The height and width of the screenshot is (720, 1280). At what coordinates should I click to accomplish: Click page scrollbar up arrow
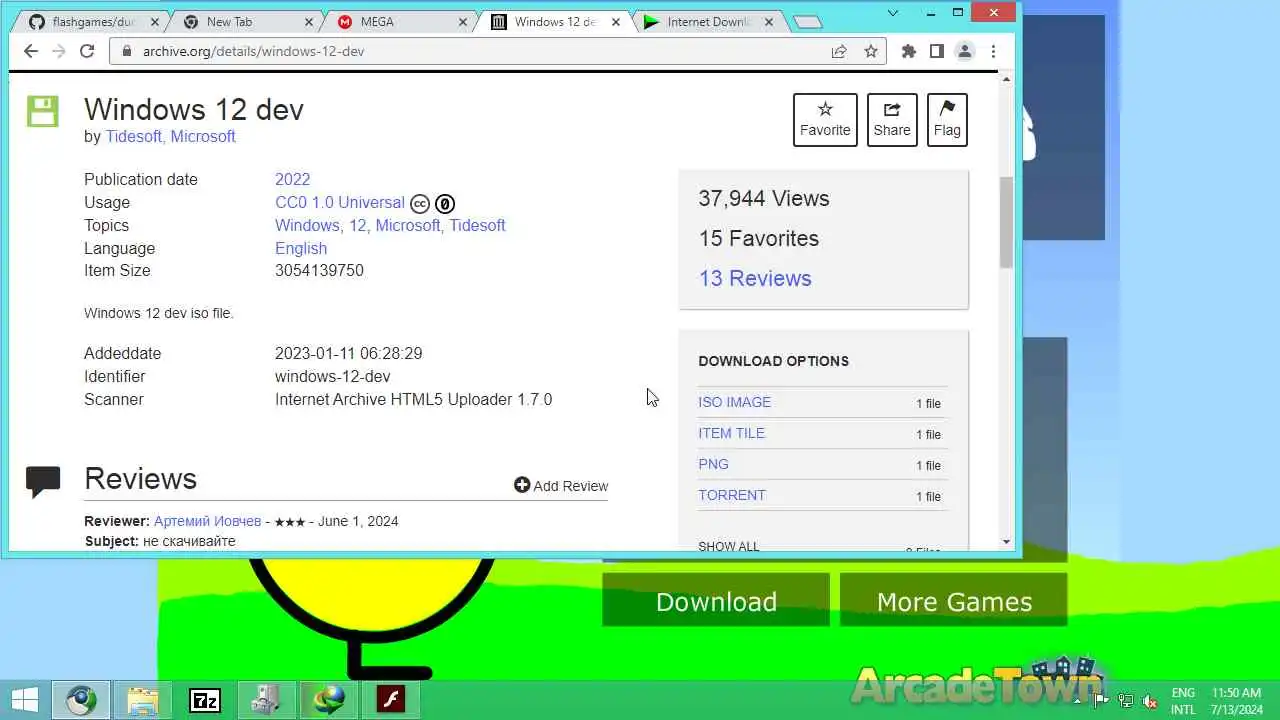coord(1006,79)
